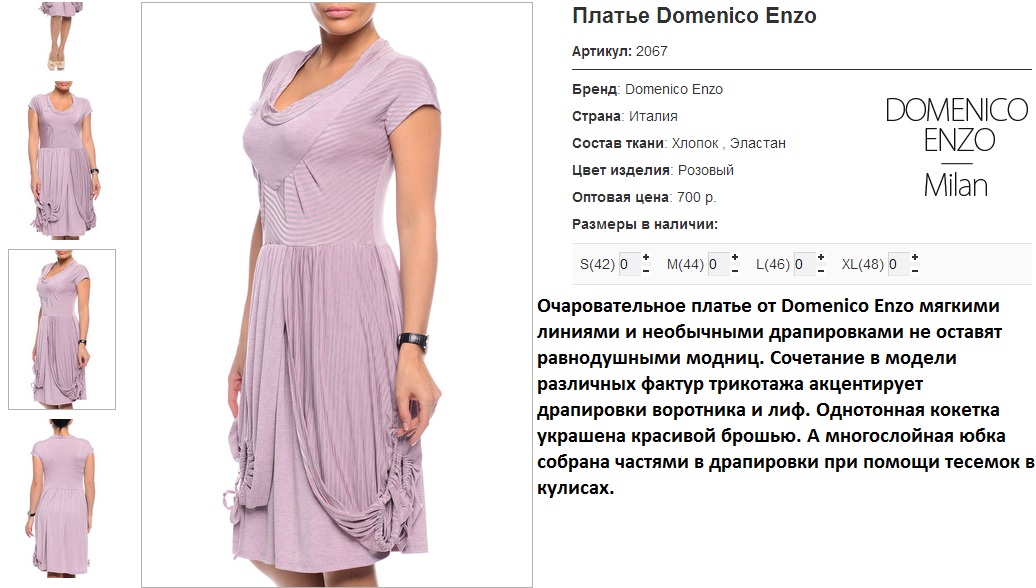Increase XL(48) quantity with plus icon
The image size is (1036, 588).
(x=914, y=257)
